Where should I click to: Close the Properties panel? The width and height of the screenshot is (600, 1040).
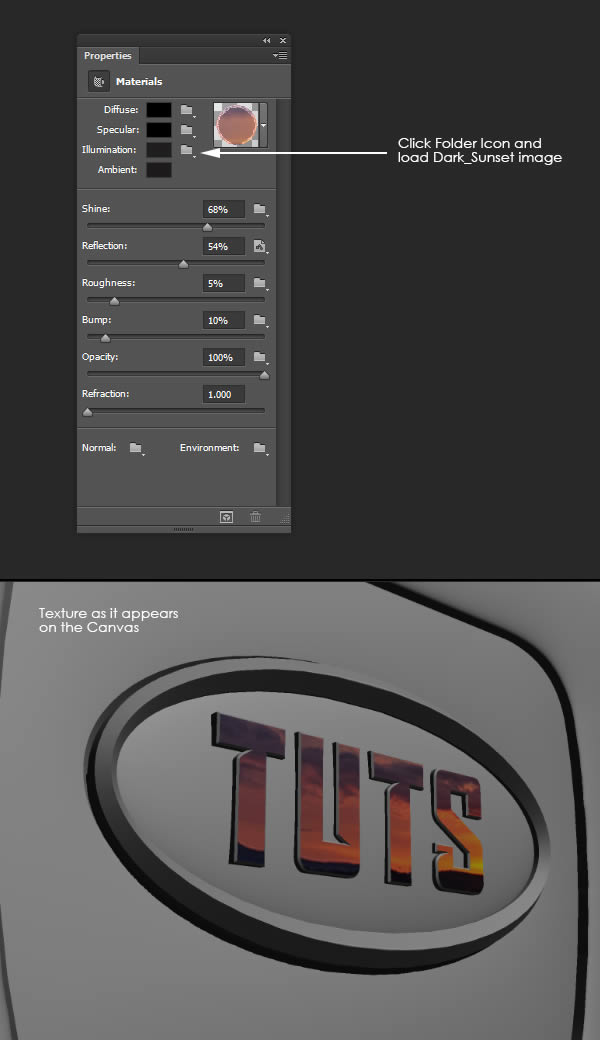coord(283,40)
